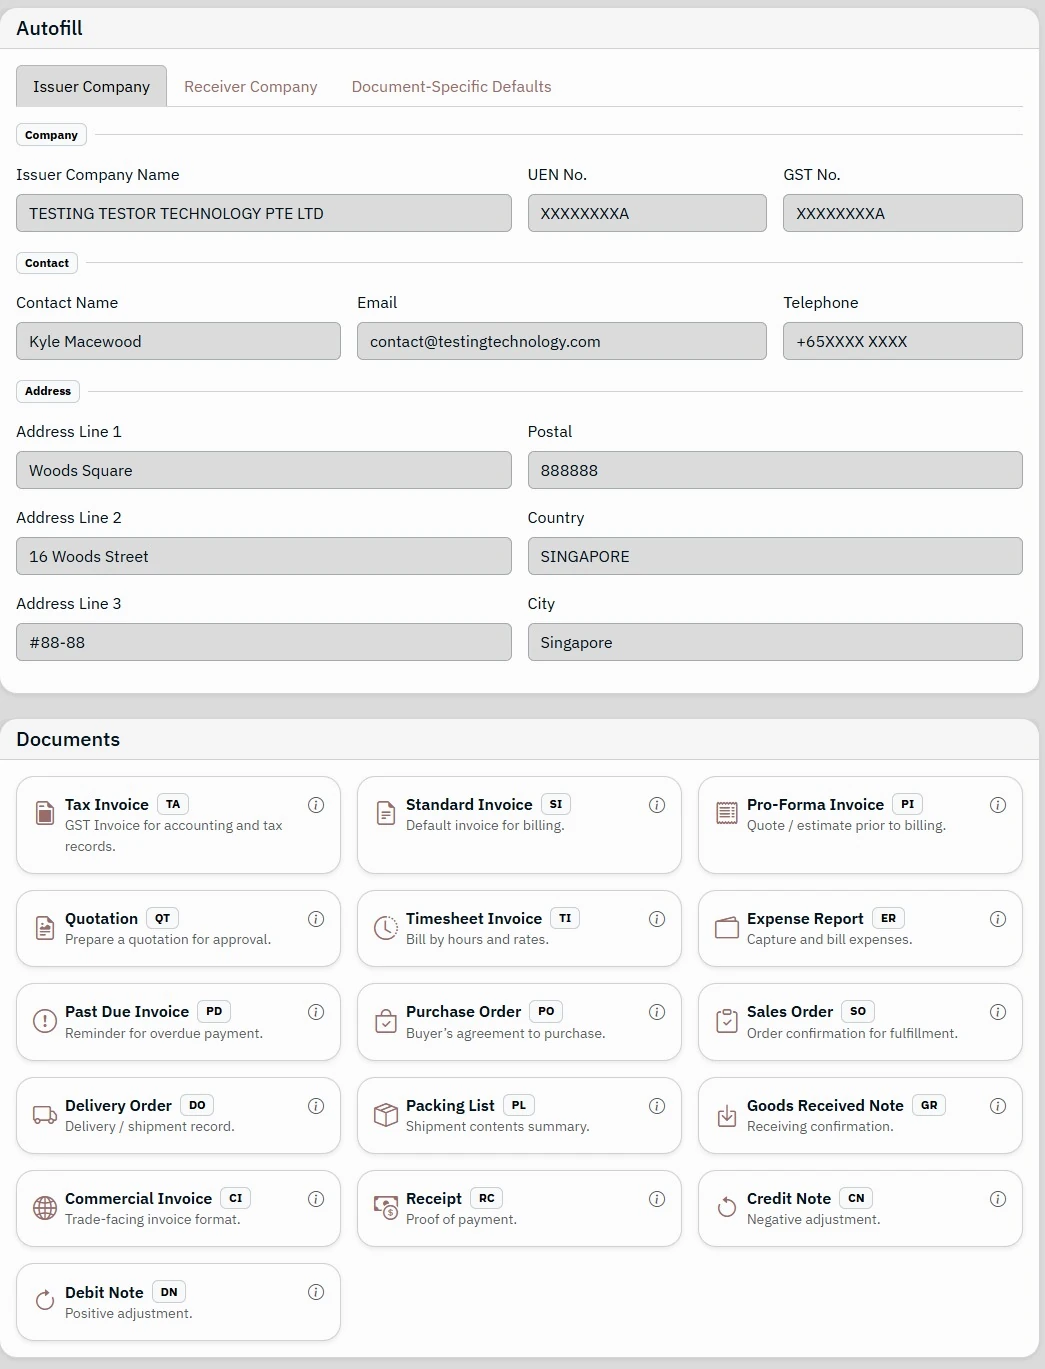
Task: Click the Expense Report wallet icon
Action: coord(726,928)
